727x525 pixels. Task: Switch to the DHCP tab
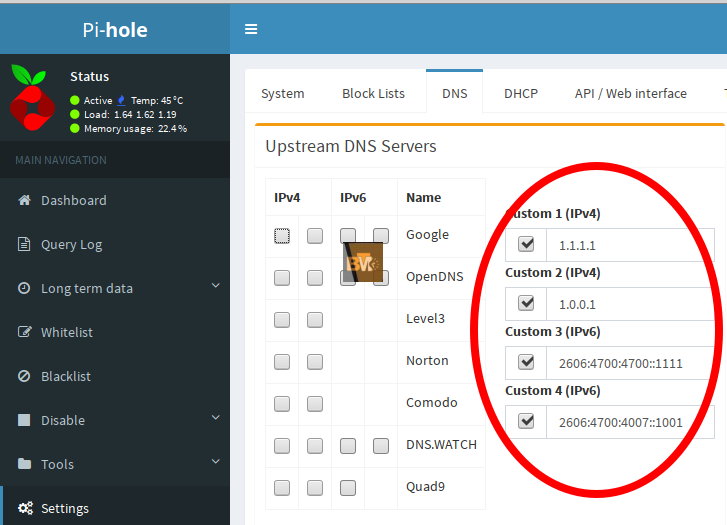(521, 93)
